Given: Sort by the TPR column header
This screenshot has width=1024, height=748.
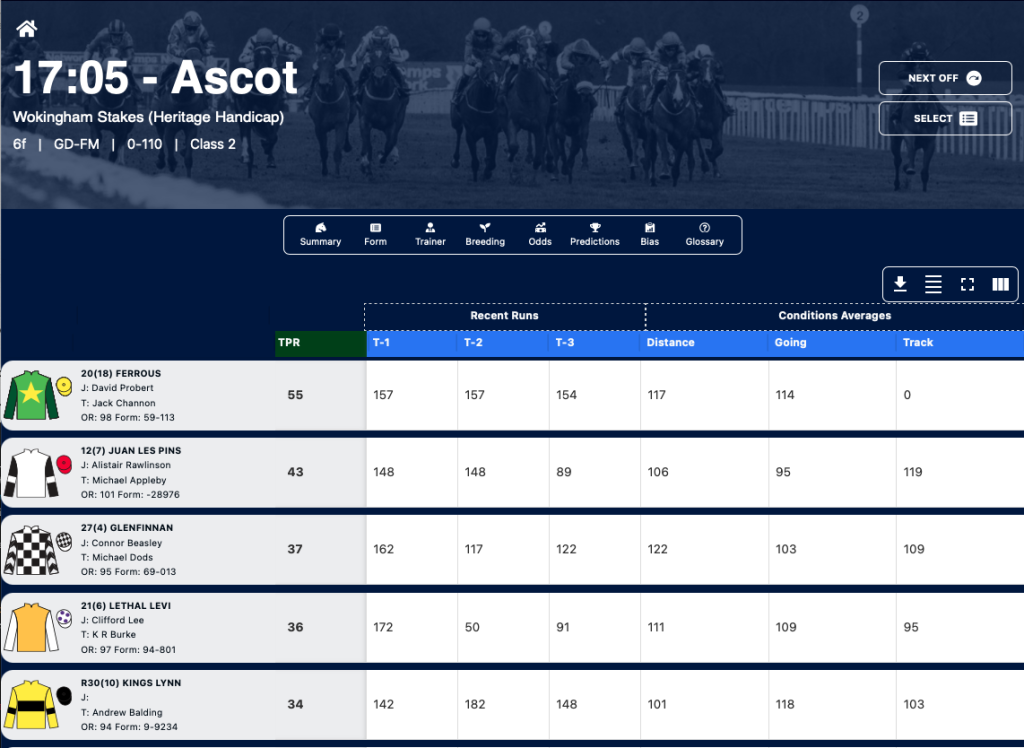Looking at the screenshot, I should click(321, 343).
